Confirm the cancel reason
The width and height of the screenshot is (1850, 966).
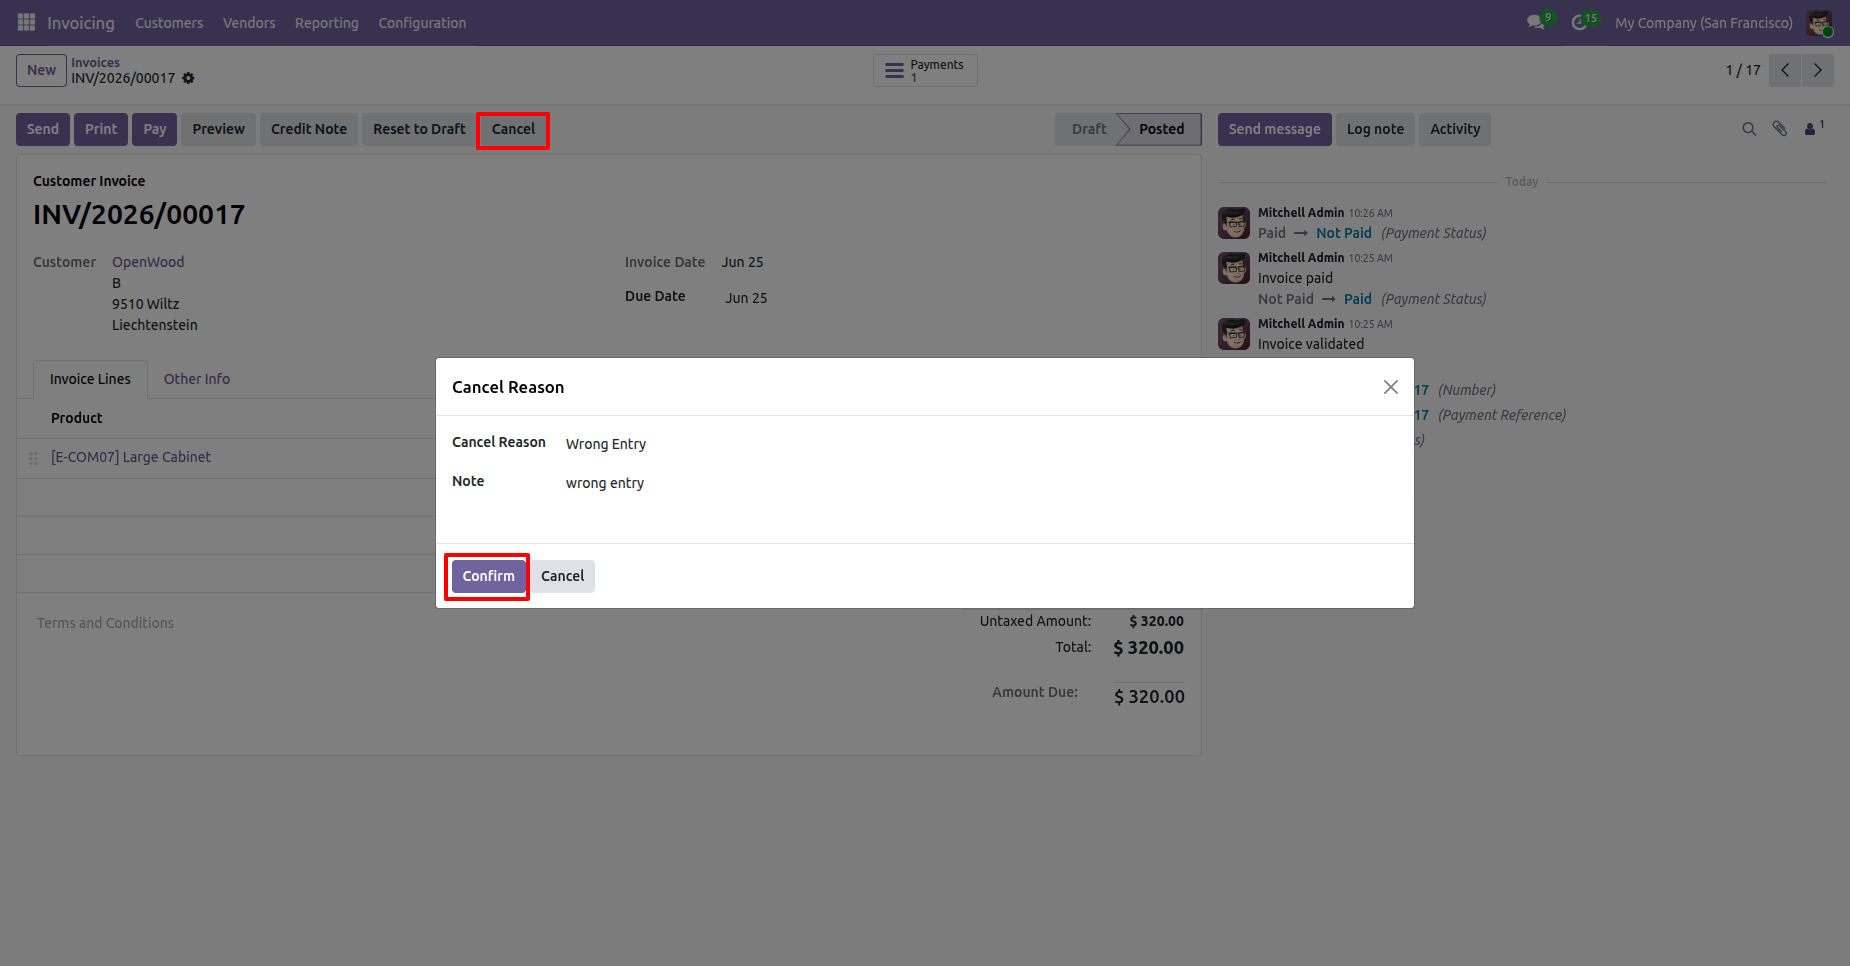pyautogui.click(x=488, y=576)
